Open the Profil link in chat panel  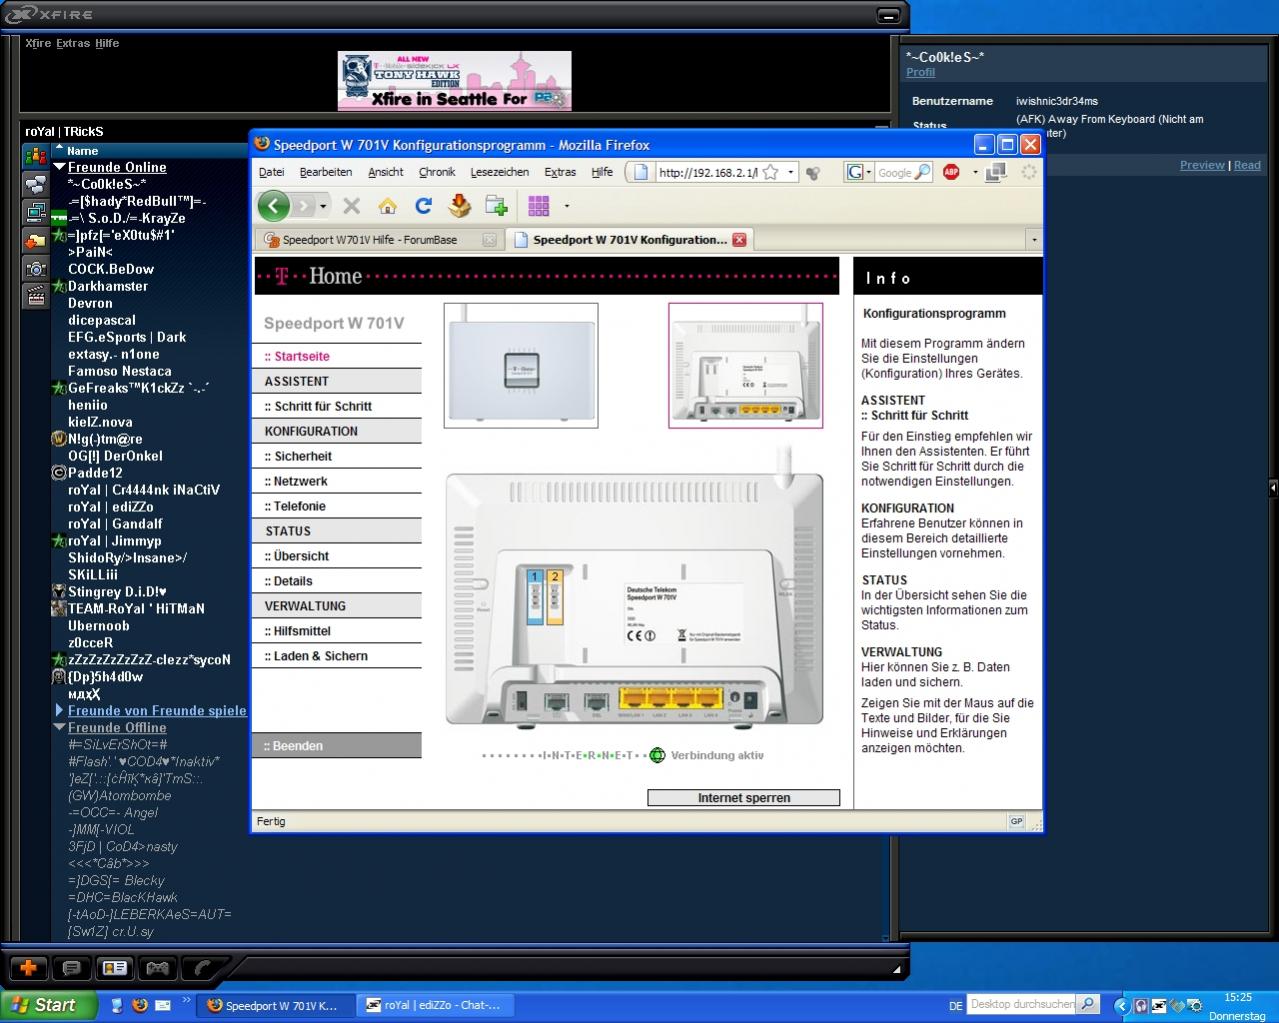click(920, 72)
